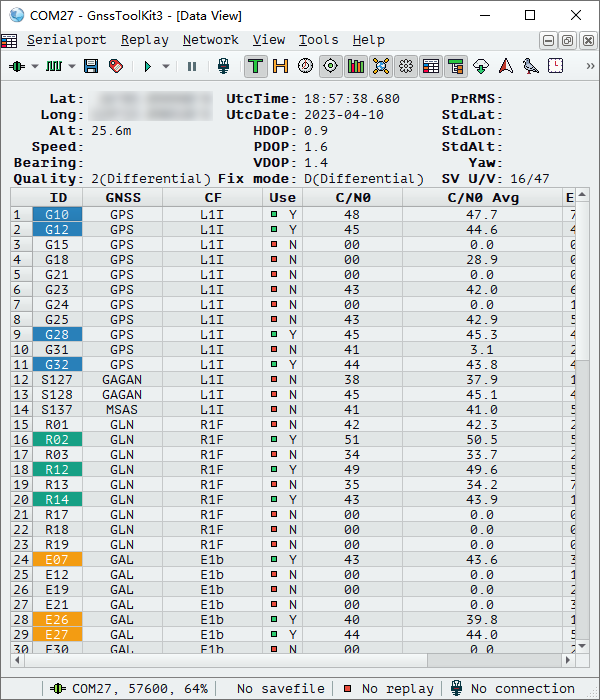Open the Serialport menu
This screenshot has height=700, width=600.
66,40
